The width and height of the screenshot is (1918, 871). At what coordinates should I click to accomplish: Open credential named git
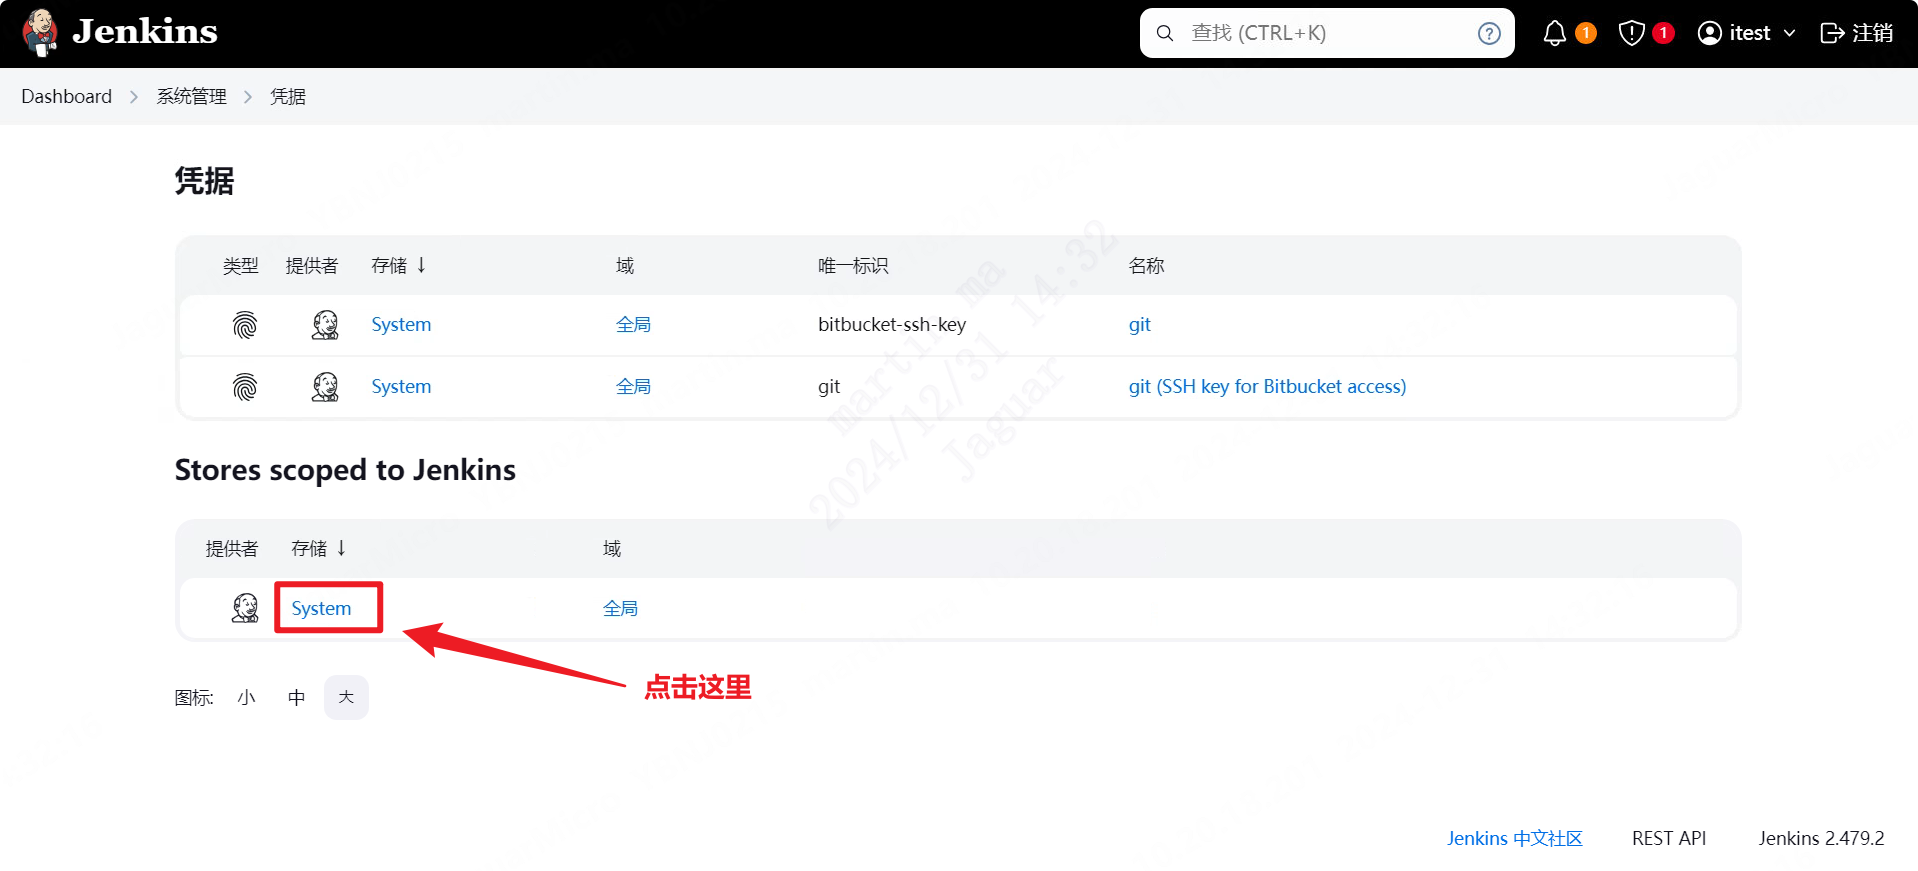click(1140, 324)
